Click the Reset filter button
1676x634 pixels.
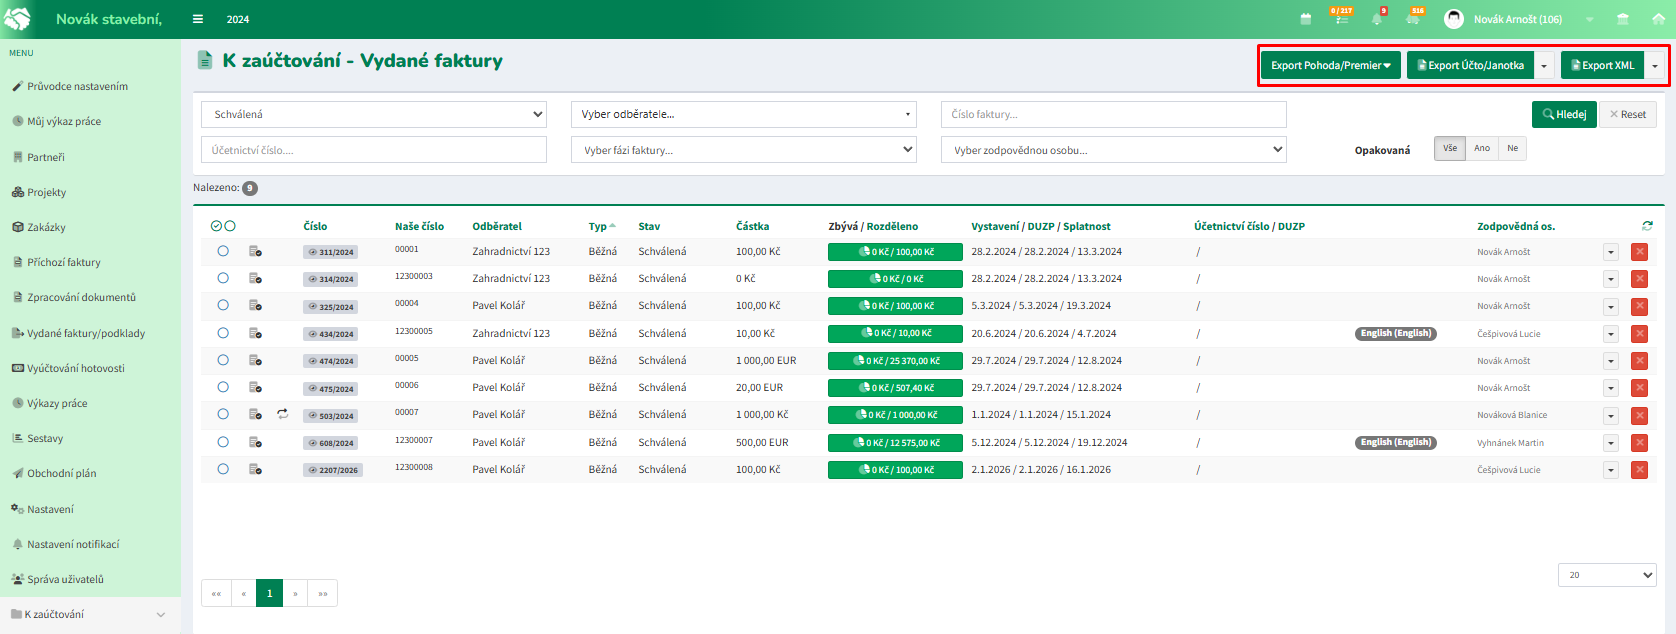click(x=1627, y=115)
